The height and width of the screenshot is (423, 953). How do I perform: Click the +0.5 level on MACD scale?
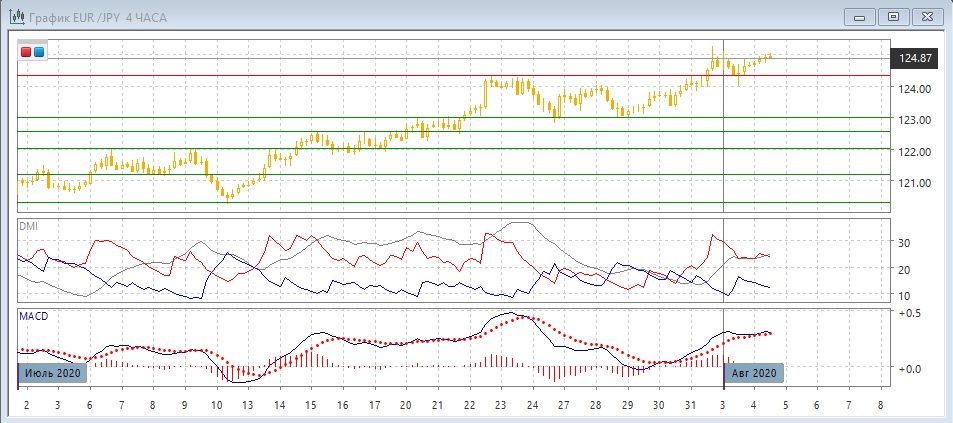coord(908,313)
